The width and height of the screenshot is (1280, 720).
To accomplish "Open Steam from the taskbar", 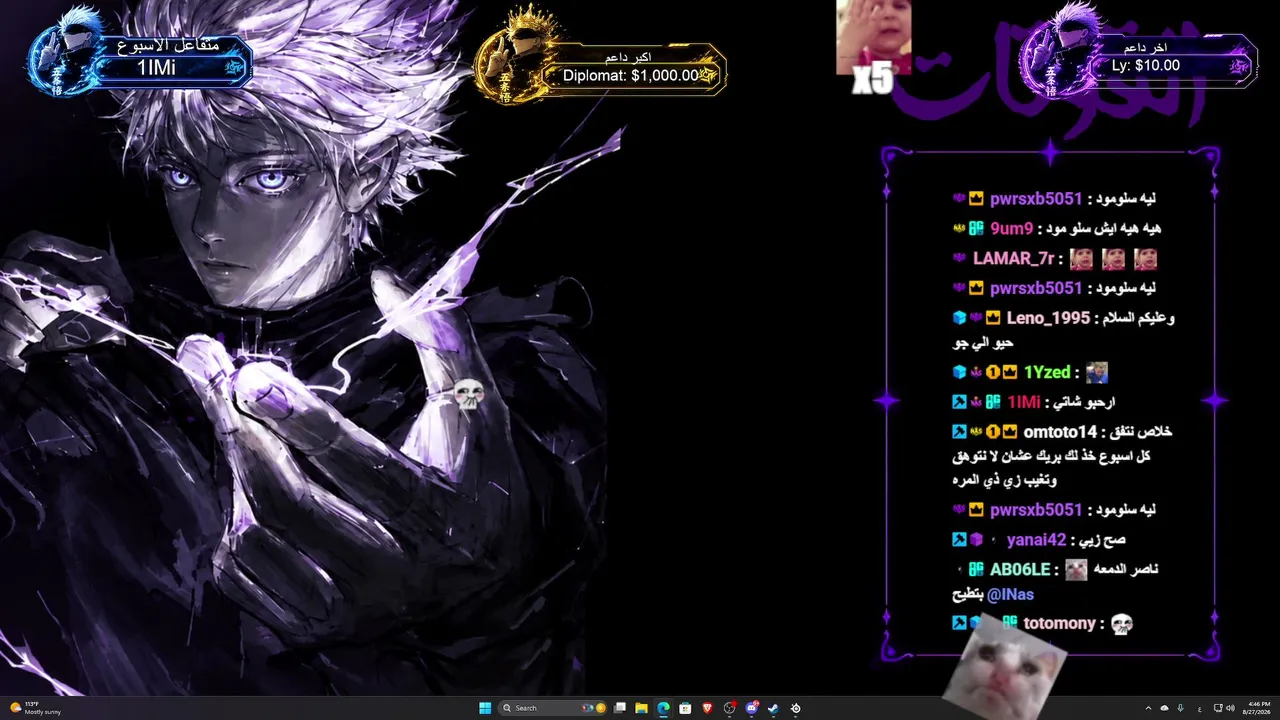I will click(x=773, y=708).
